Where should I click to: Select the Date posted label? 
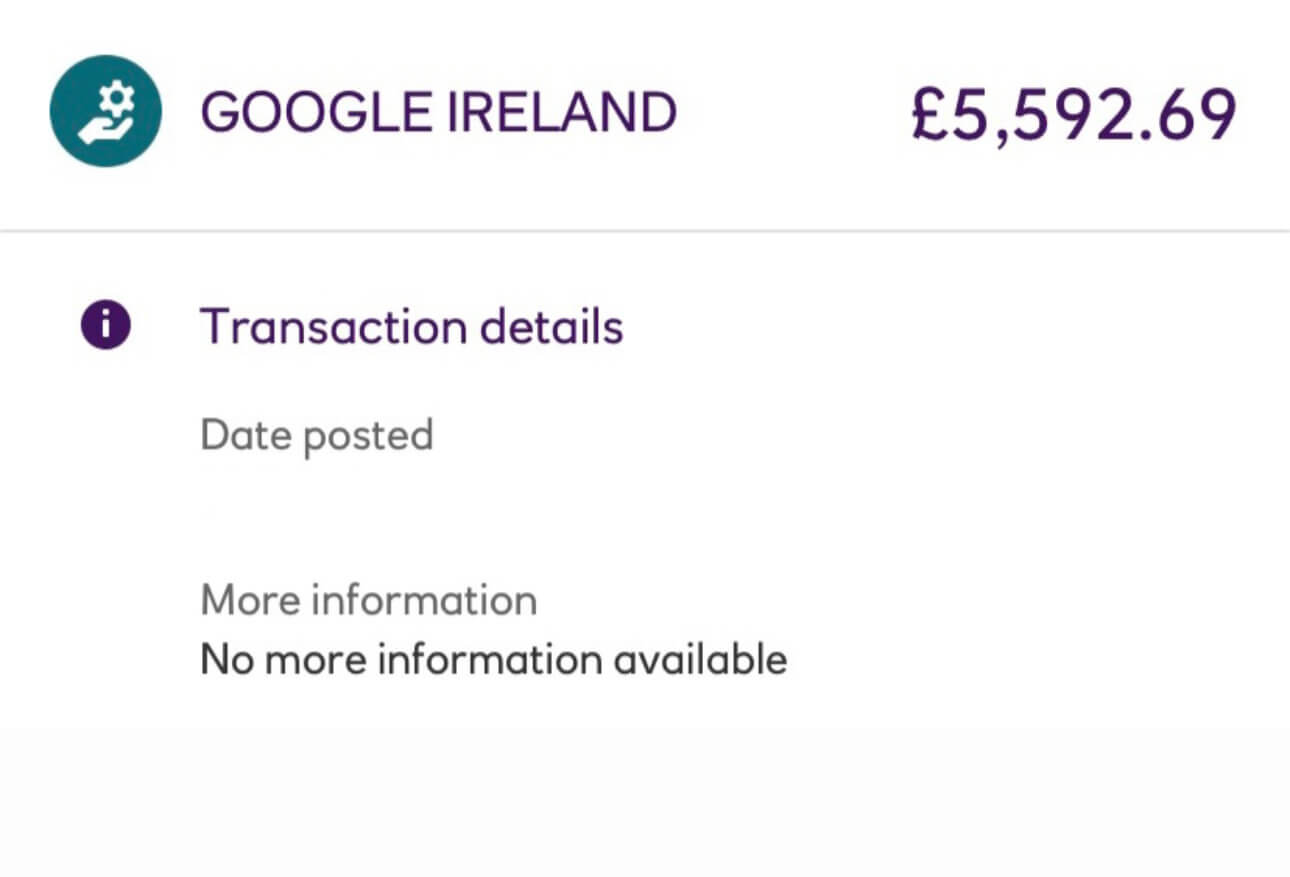pos(316,435)
